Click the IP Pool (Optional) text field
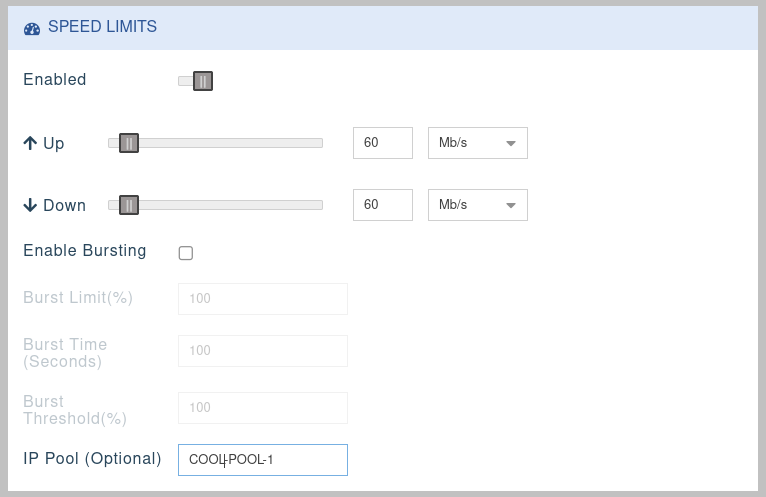The height and width of the screenshot is (497, 766). (x=262, y=460)
